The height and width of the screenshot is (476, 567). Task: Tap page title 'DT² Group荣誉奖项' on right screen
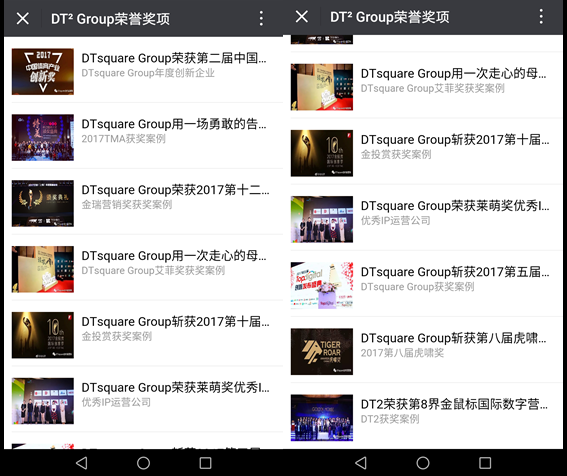pyautogui.click(x=389, y=17)
